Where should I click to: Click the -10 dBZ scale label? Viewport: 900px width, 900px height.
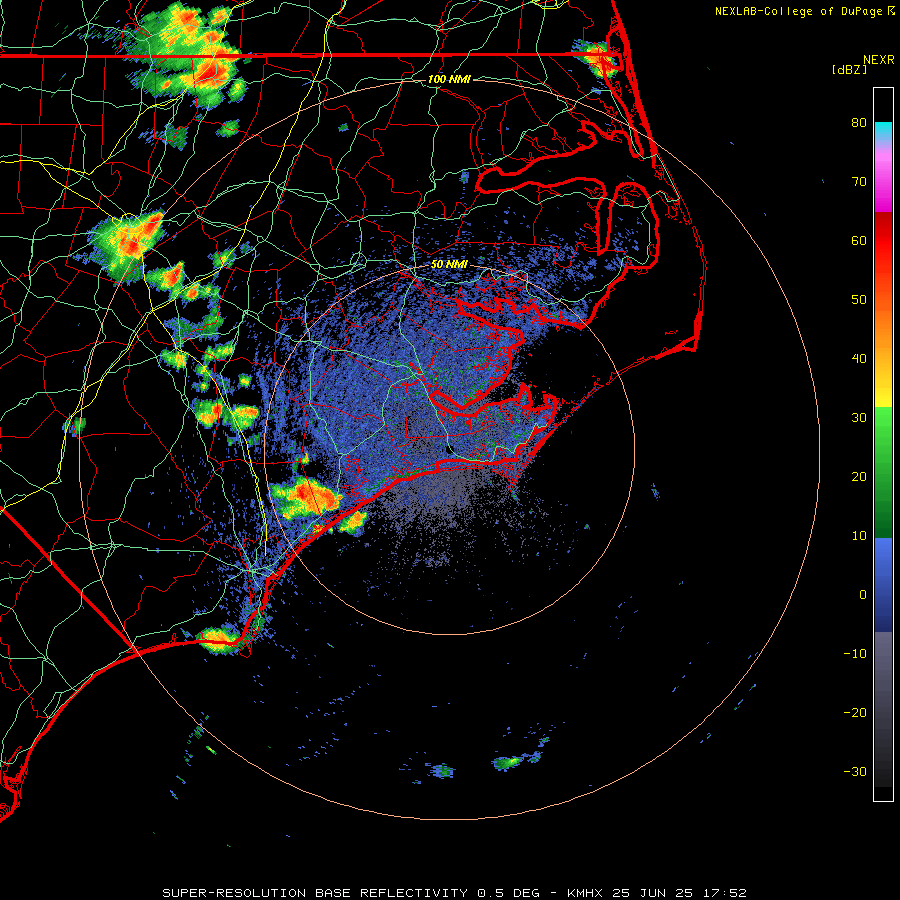click(x=855, y=654)
